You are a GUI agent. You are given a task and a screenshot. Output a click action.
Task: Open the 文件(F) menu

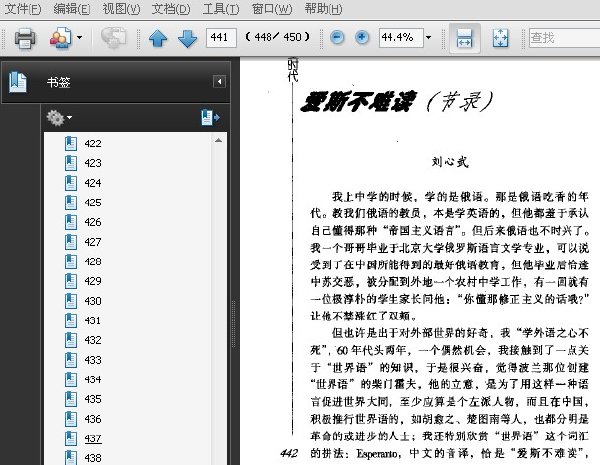tap(23, 8)
